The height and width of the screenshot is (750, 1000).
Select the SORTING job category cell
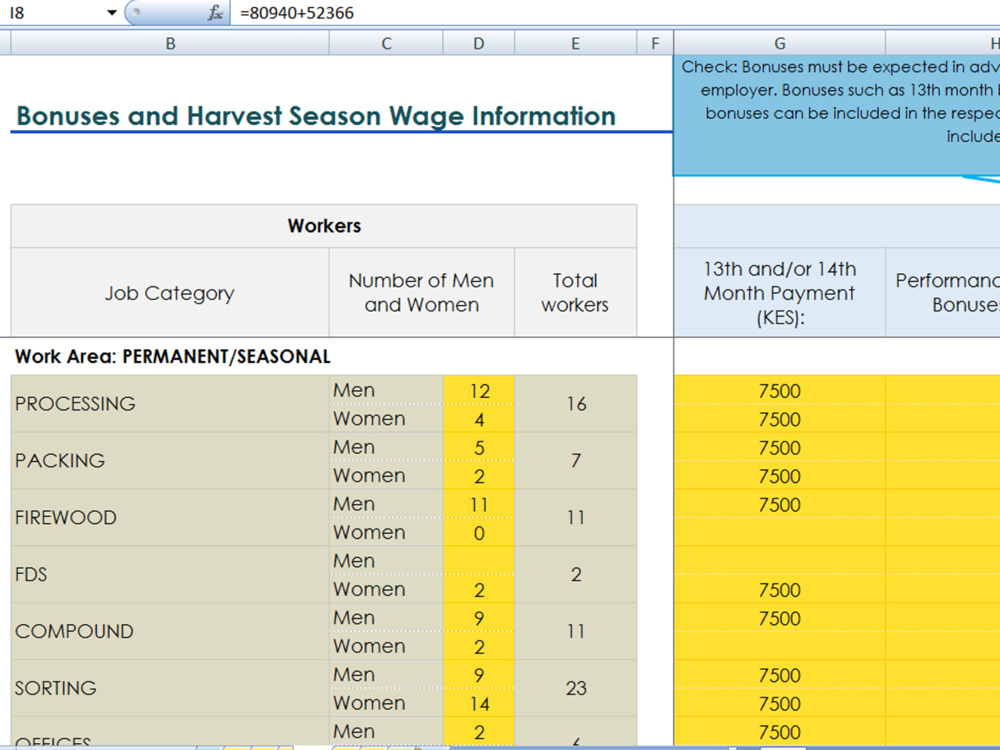coord(170,688)
